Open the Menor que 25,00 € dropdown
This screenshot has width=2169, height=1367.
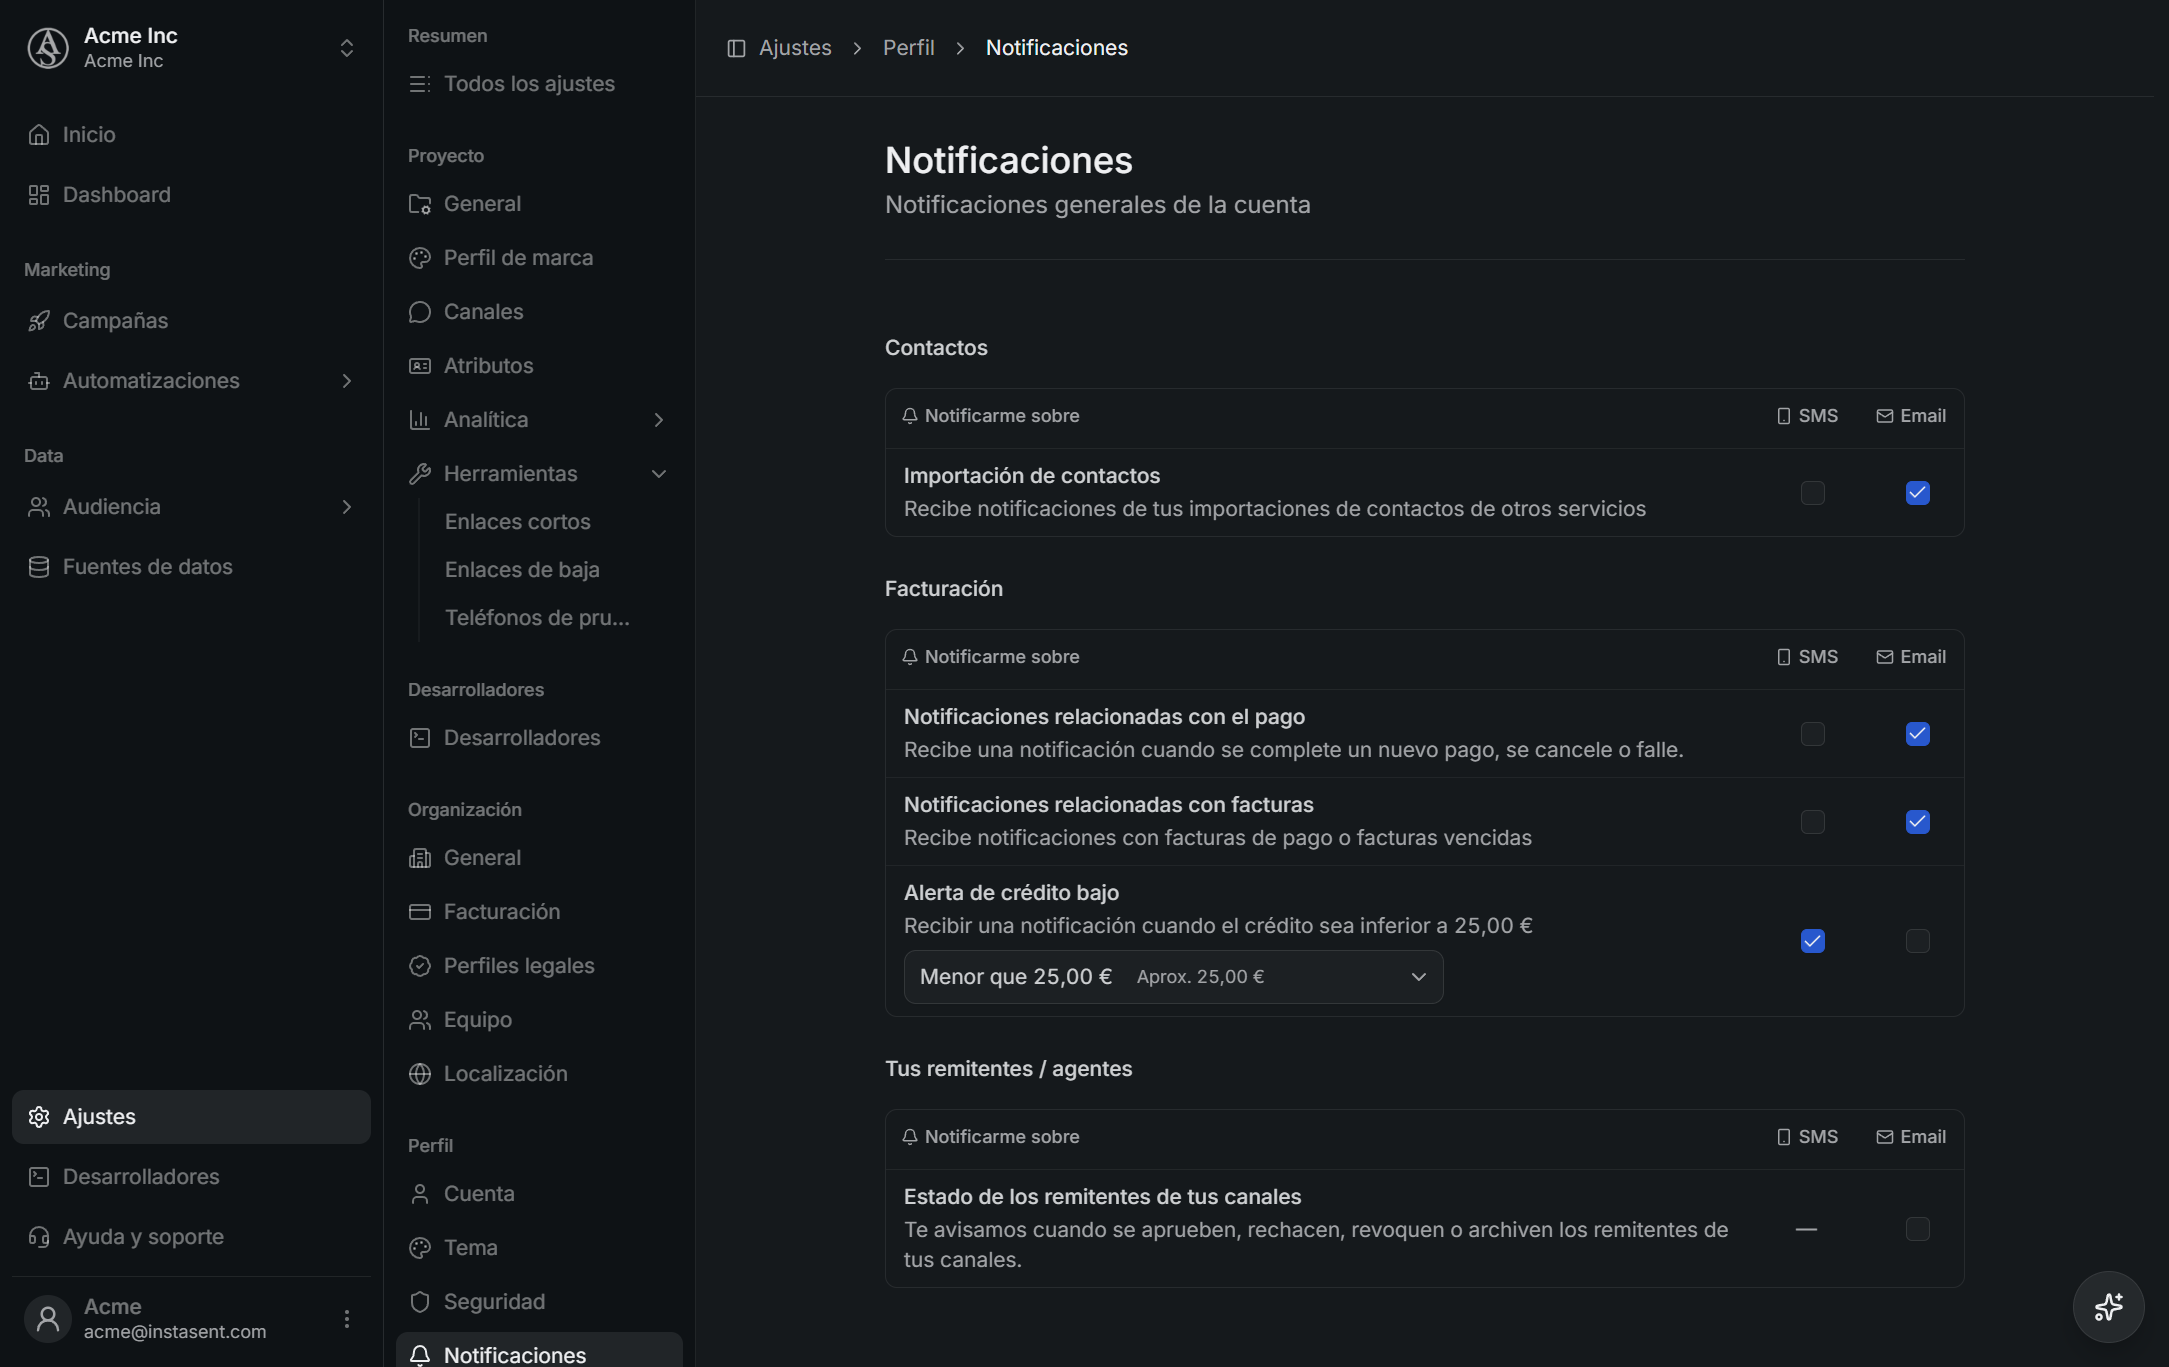[1173, 977]
